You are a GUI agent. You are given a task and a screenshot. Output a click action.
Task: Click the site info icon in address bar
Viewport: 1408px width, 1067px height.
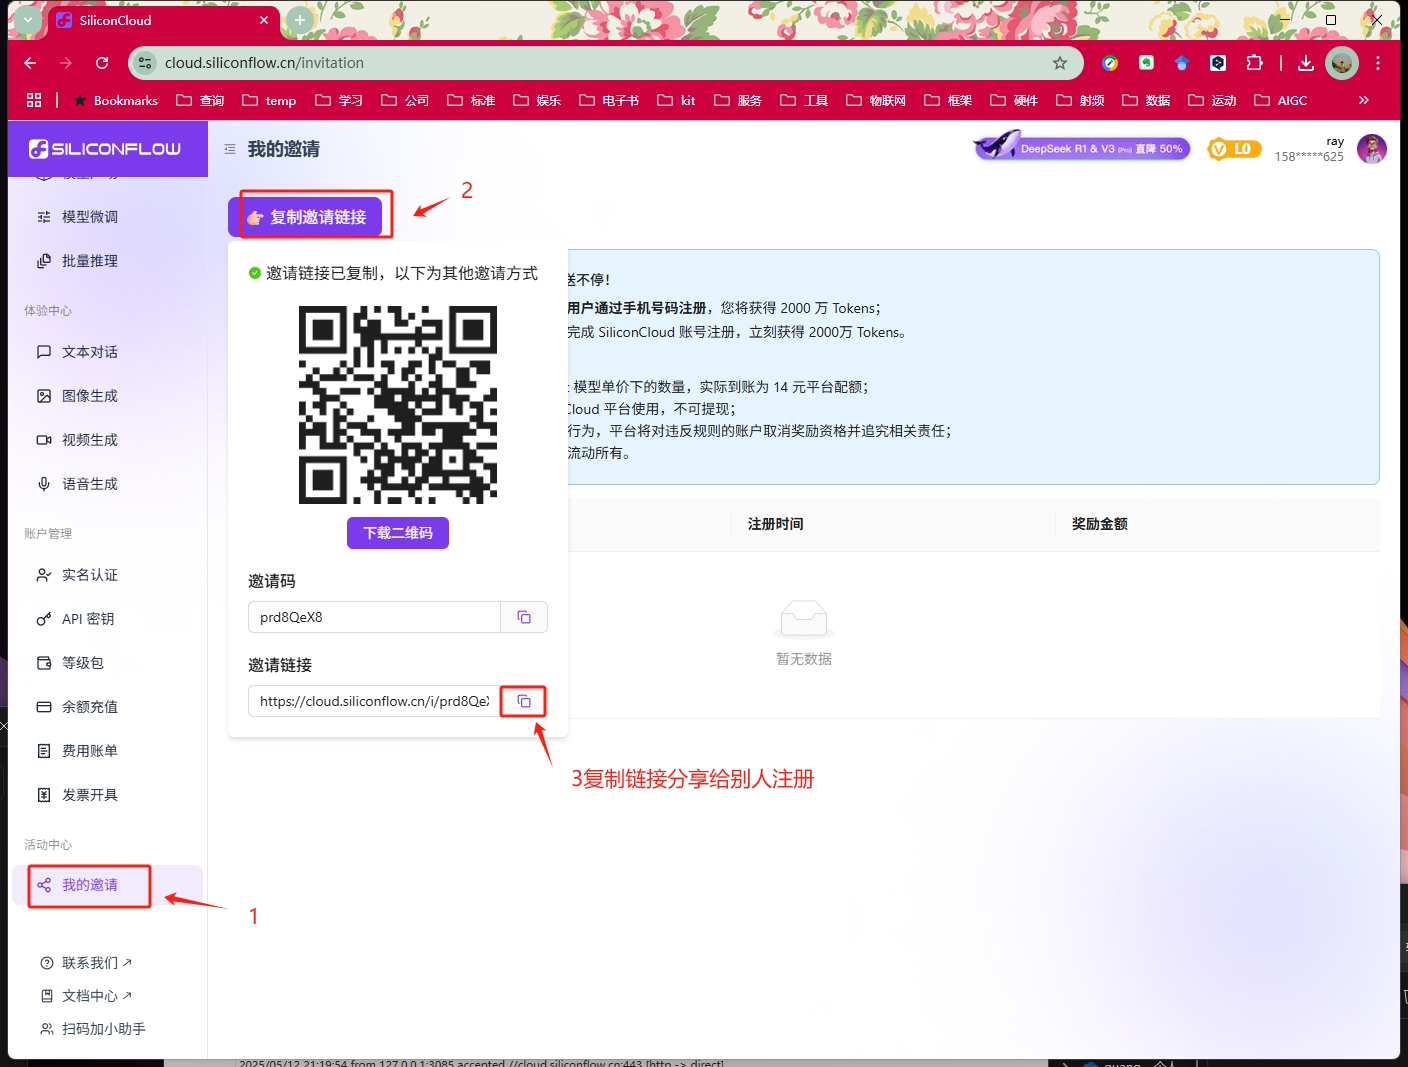(146, 63)
